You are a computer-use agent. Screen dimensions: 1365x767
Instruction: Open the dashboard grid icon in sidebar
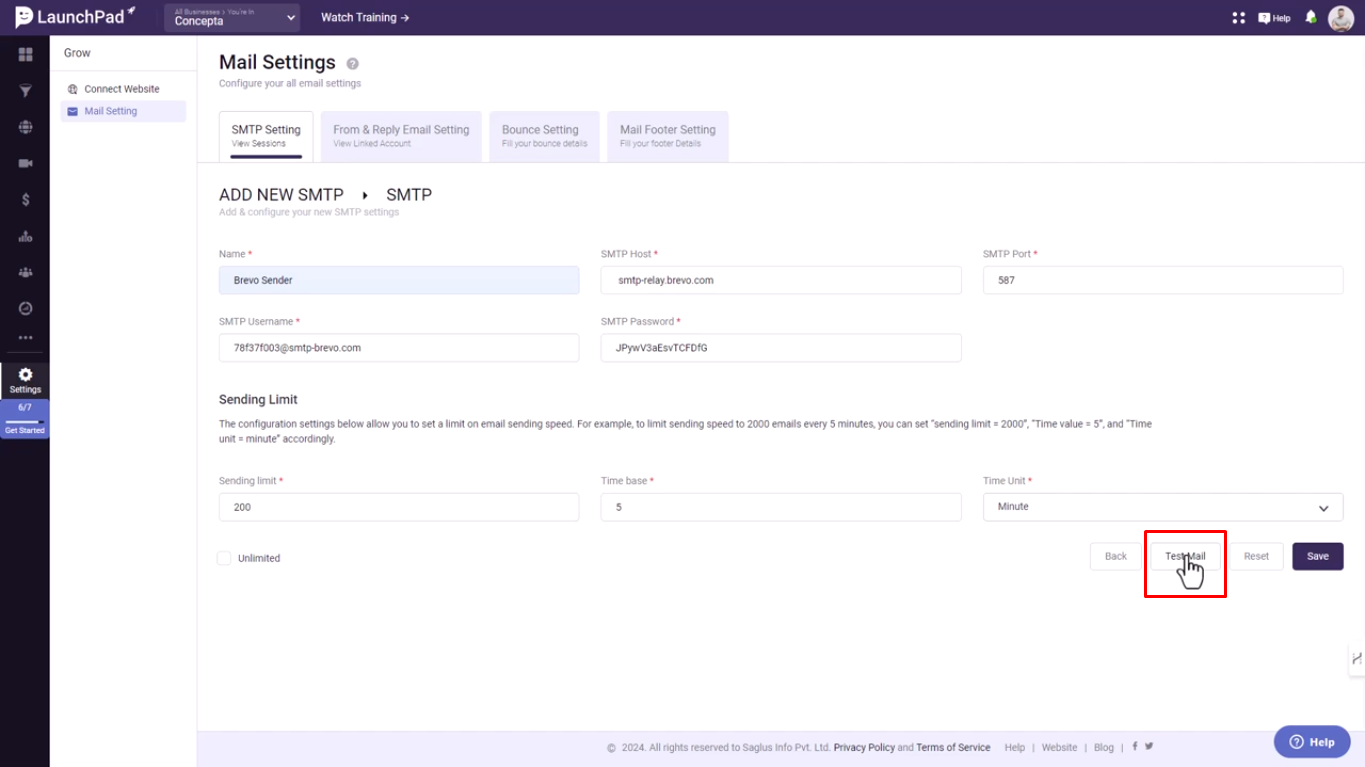[x=25, y=54]
